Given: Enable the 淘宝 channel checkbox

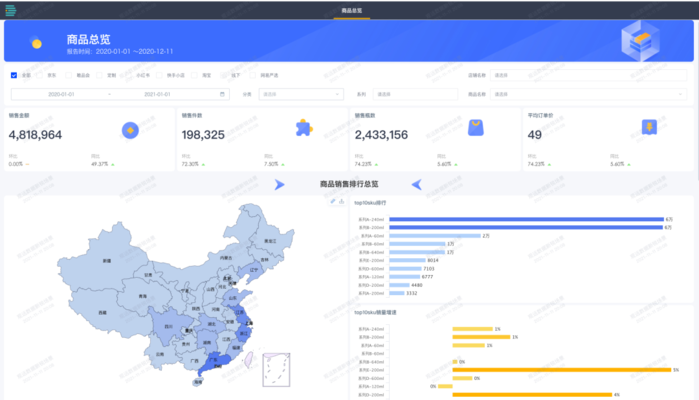Looking at the screenshot, I should pos(196,74).
